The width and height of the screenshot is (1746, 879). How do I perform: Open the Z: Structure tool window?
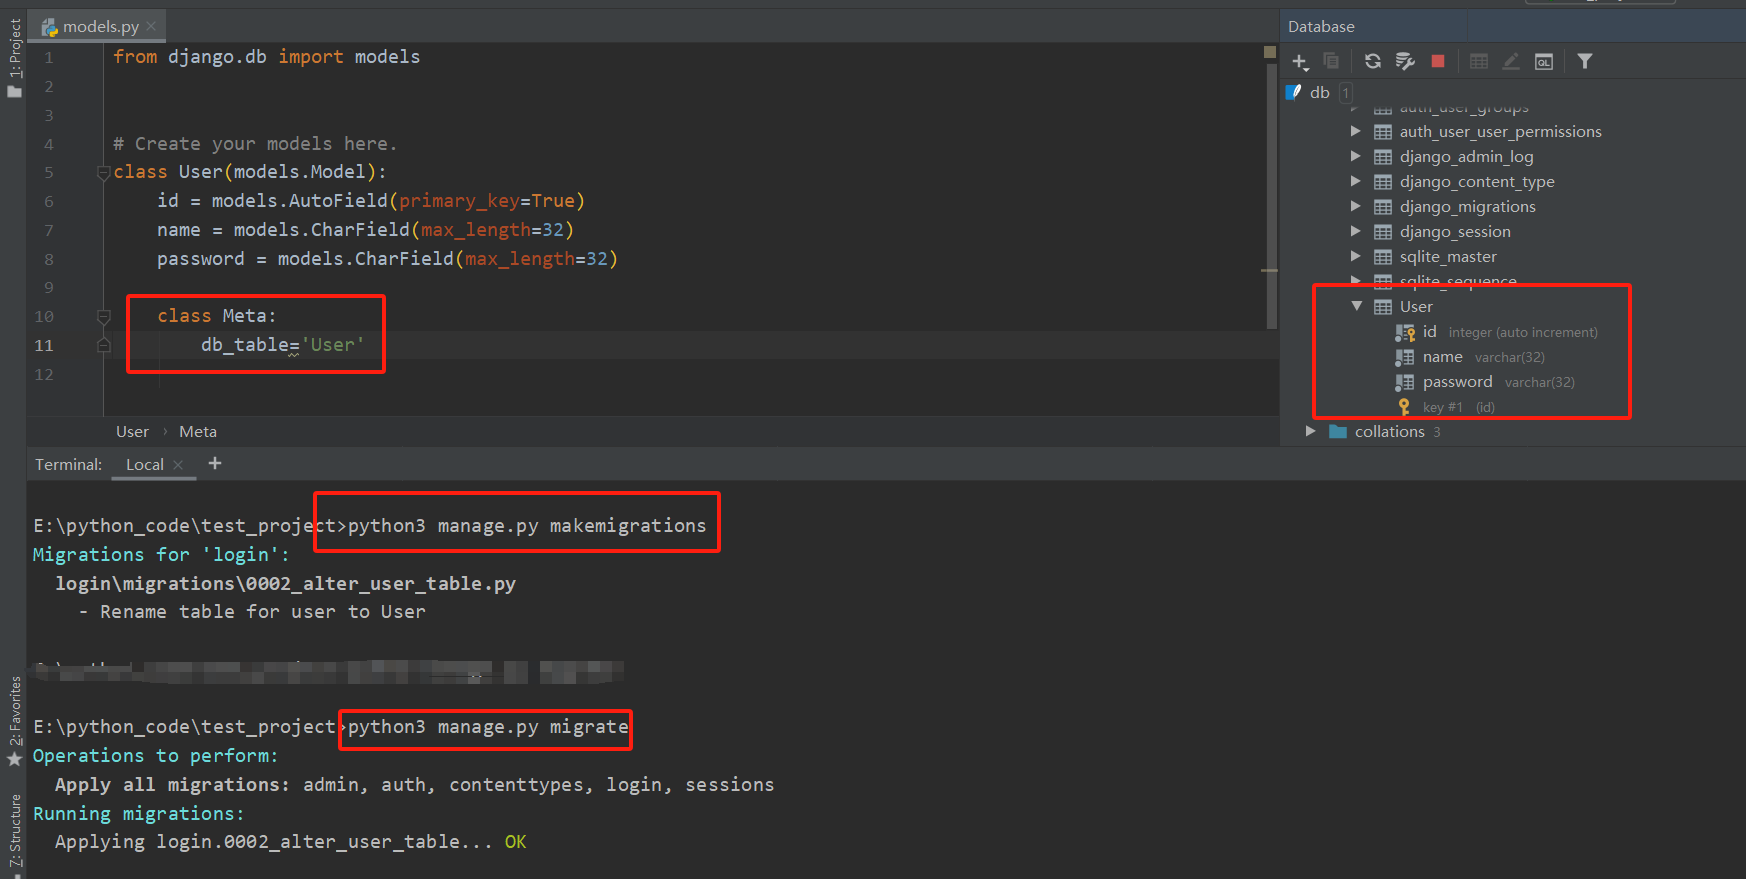[x=14, y=830]
